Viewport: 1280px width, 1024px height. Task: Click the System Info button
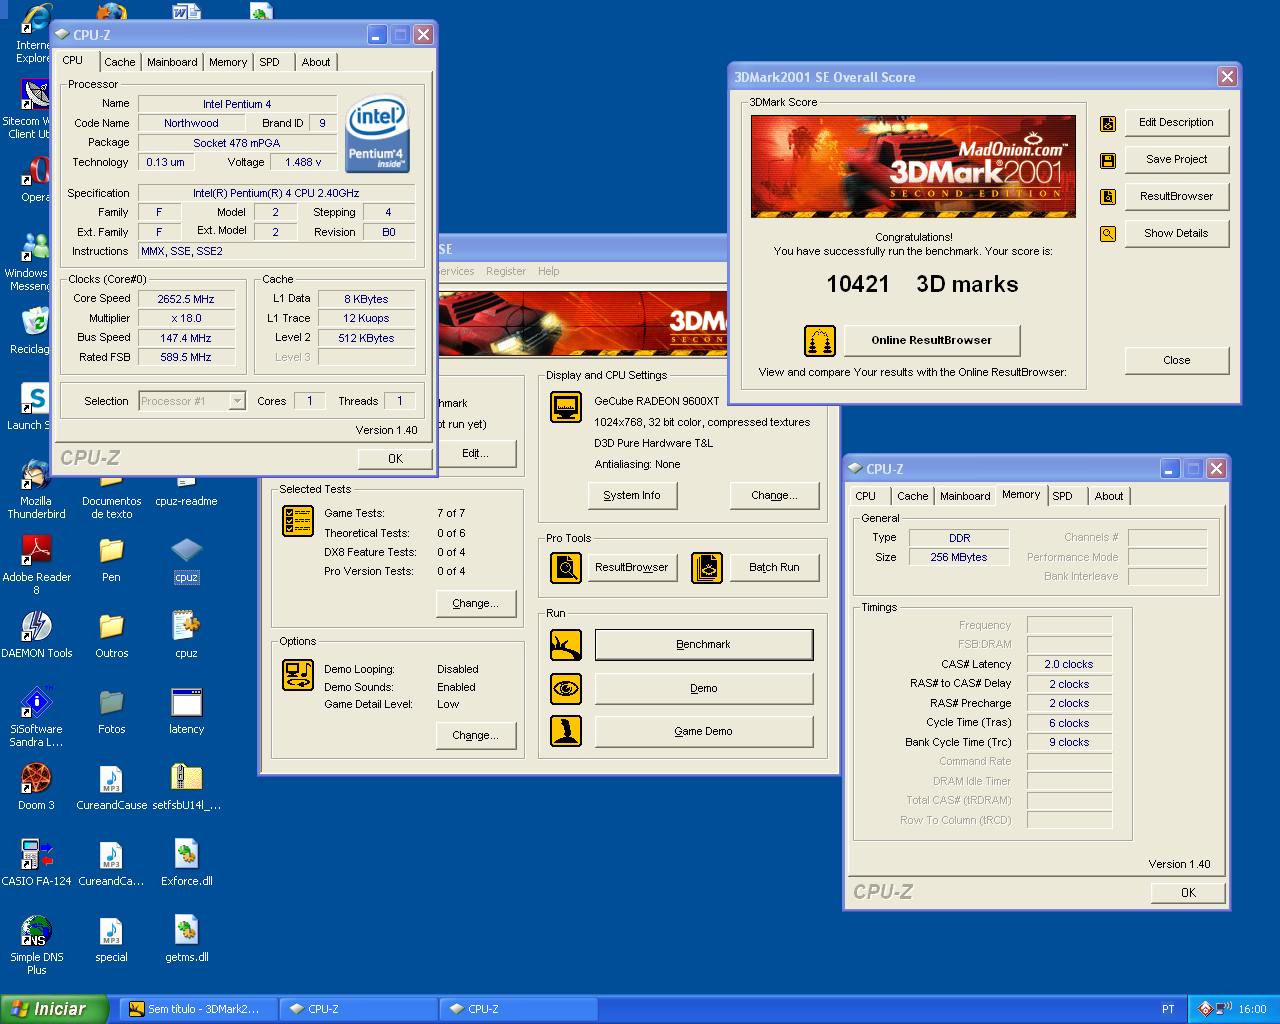632,495
